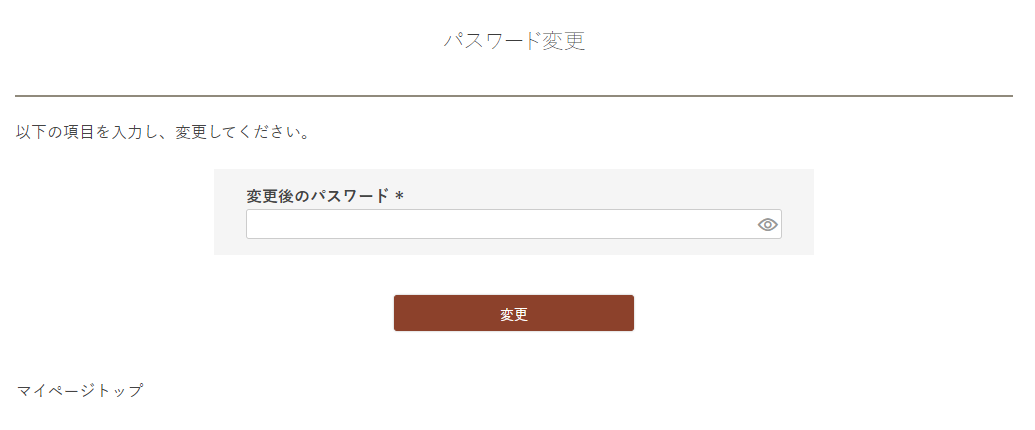Submit the password change form

point(514,313)
